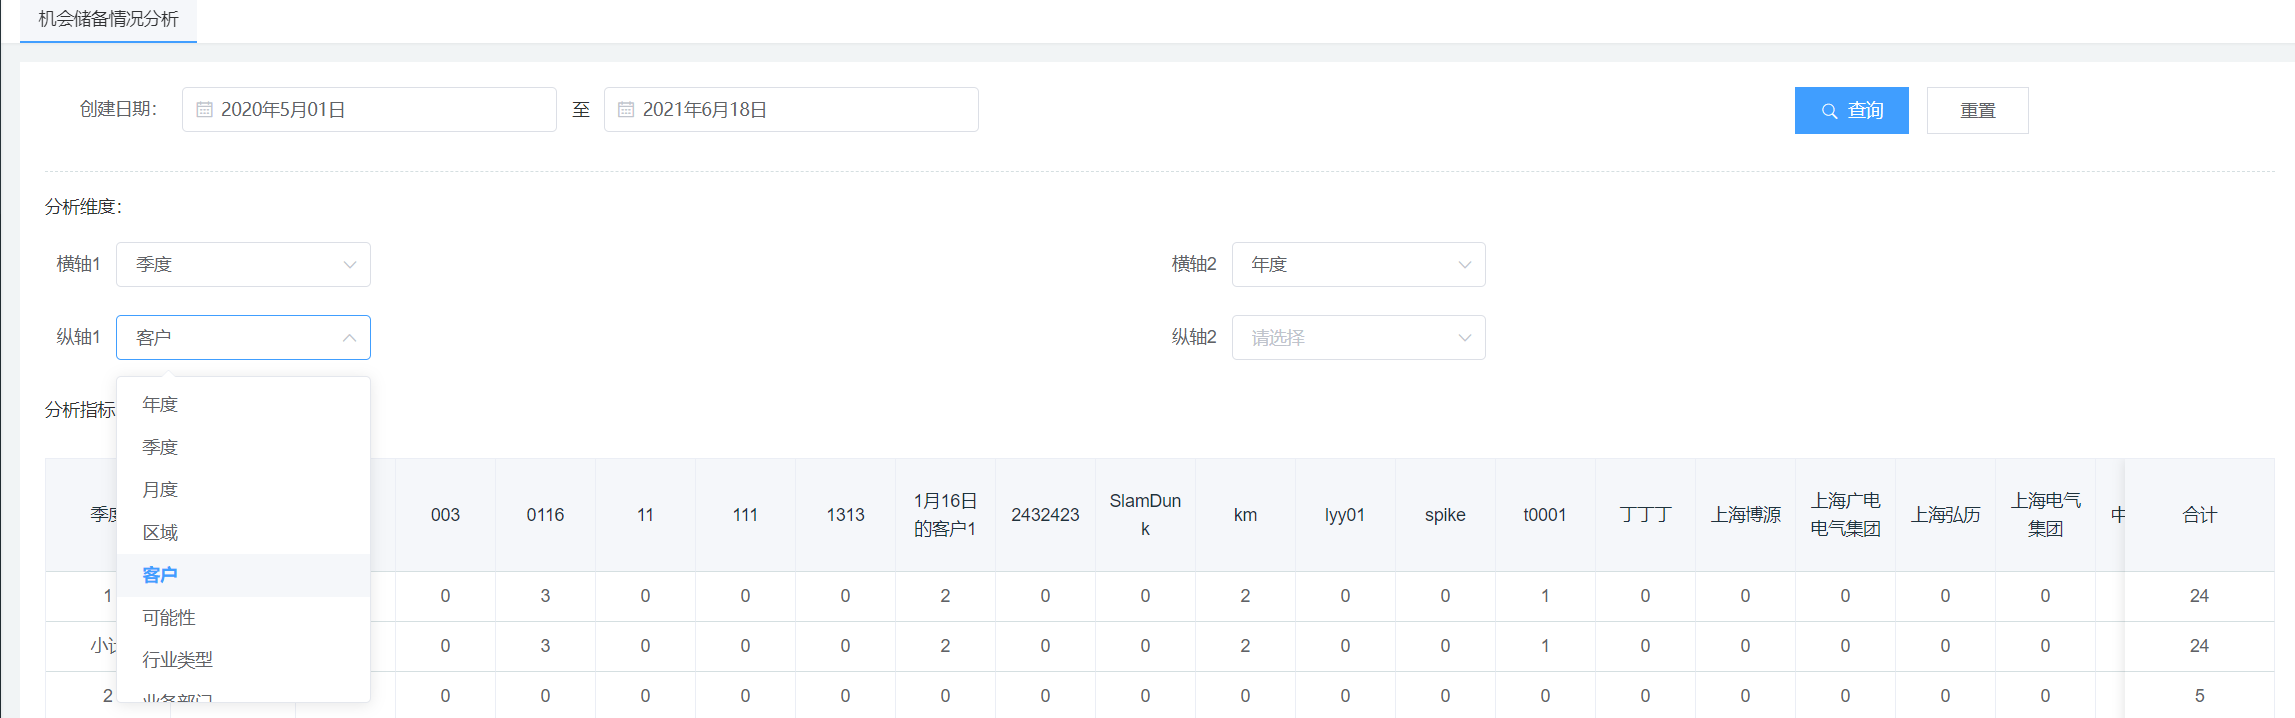Select 年度 from the dropdown list

click(160, 405)
